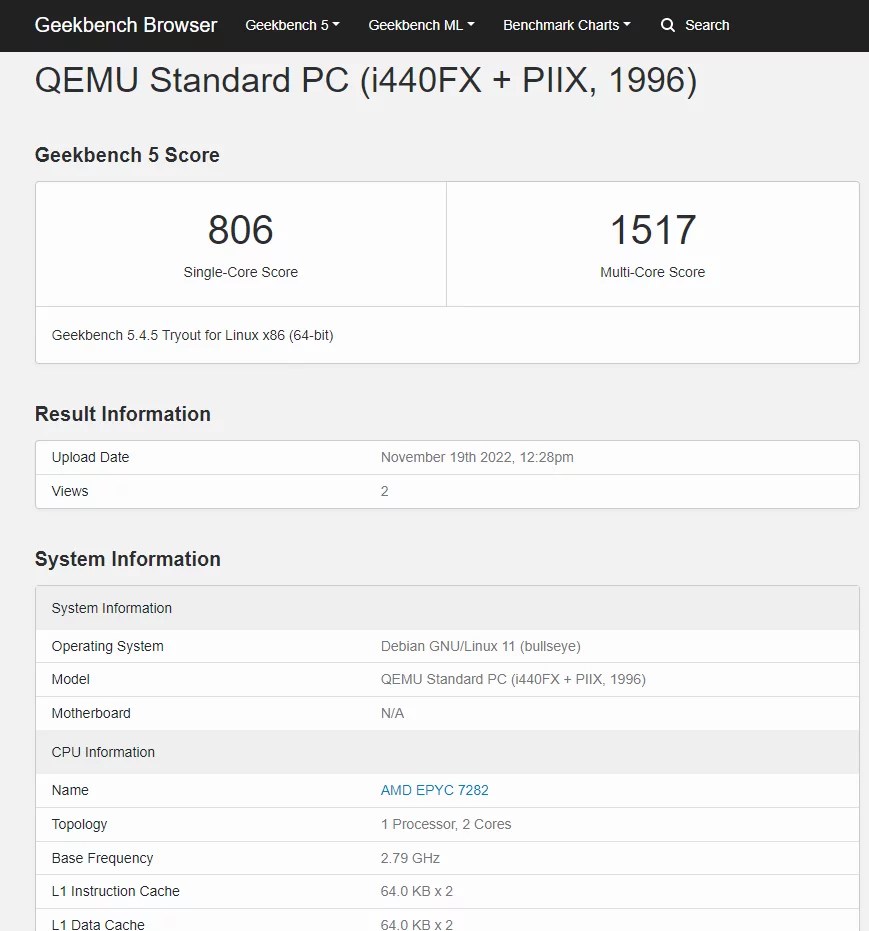
Task: Click the Base Frequency 2.79 GHz value
Action: click(410, 858)
